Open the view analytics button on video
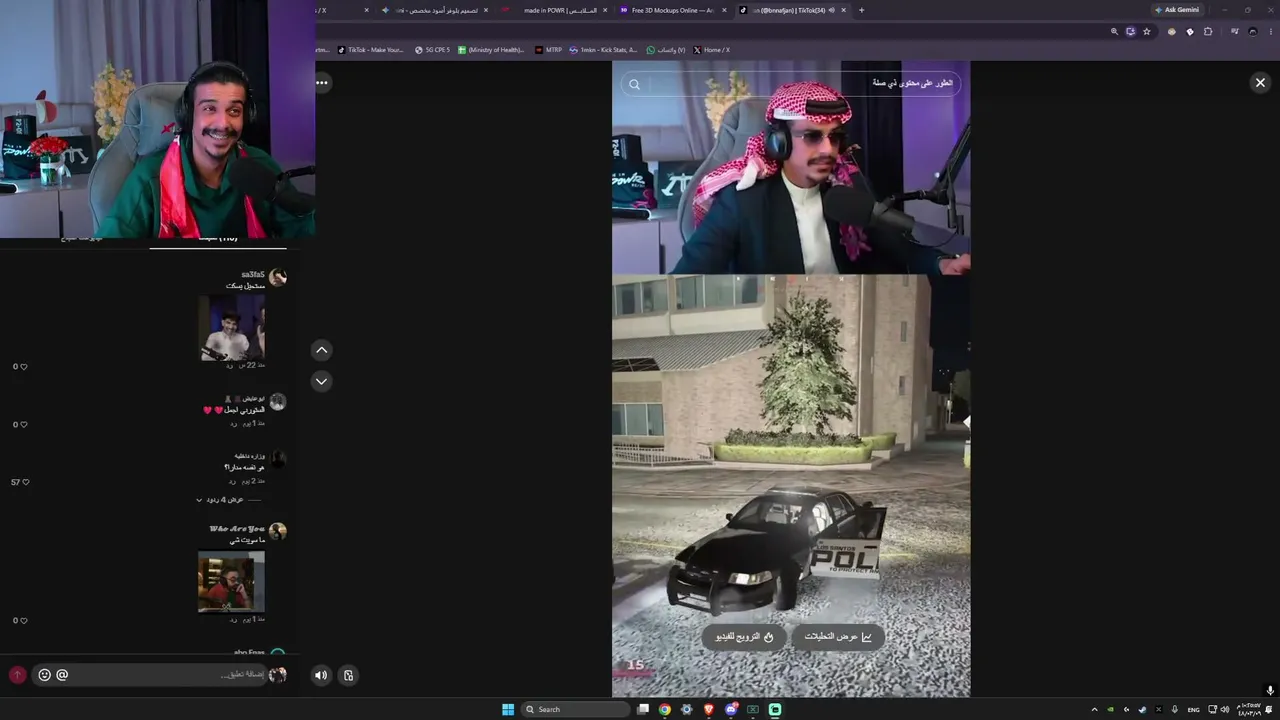1280x720 pixels. tap(838, 637)
